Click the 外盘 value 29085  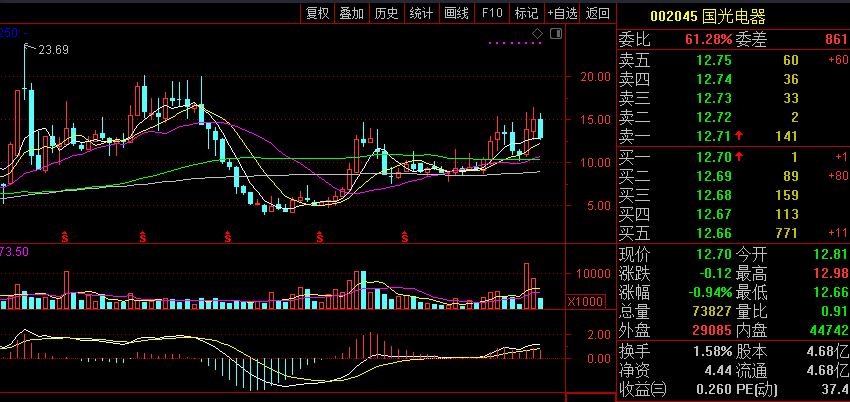[x=714, y=330]
